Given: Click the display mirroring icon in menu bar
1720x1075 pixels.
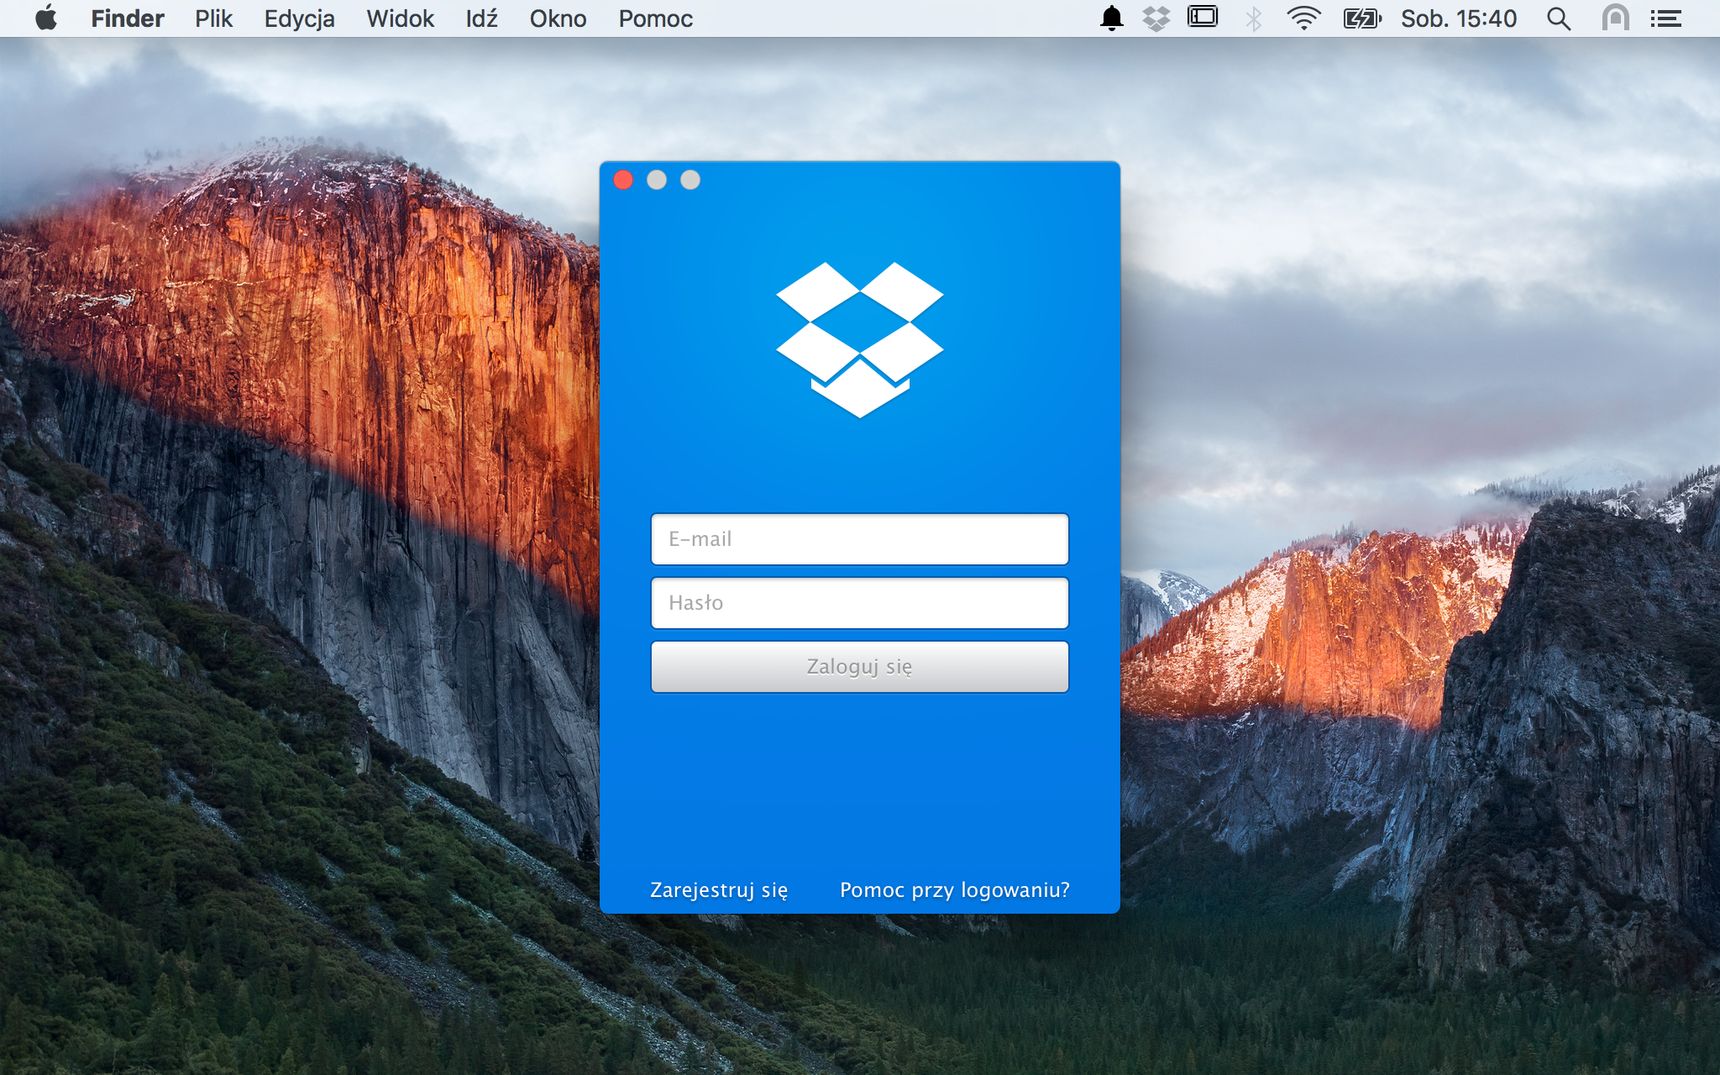Looking at the screenshot, I should click(1202, 17).
